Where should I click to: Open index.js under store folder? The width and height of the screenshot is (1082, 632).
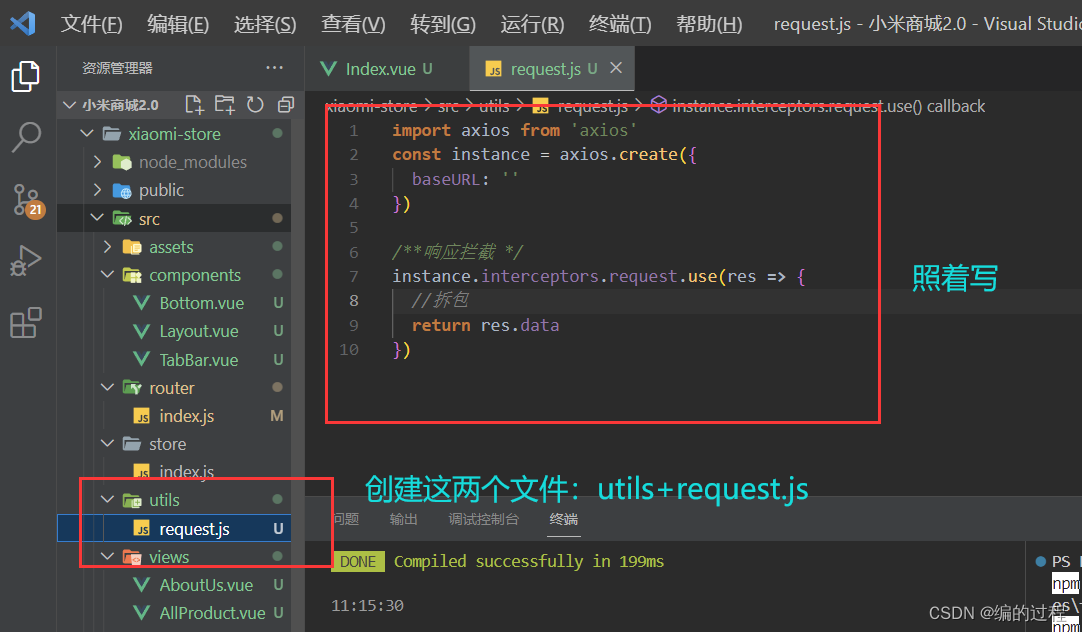point(174,472)
